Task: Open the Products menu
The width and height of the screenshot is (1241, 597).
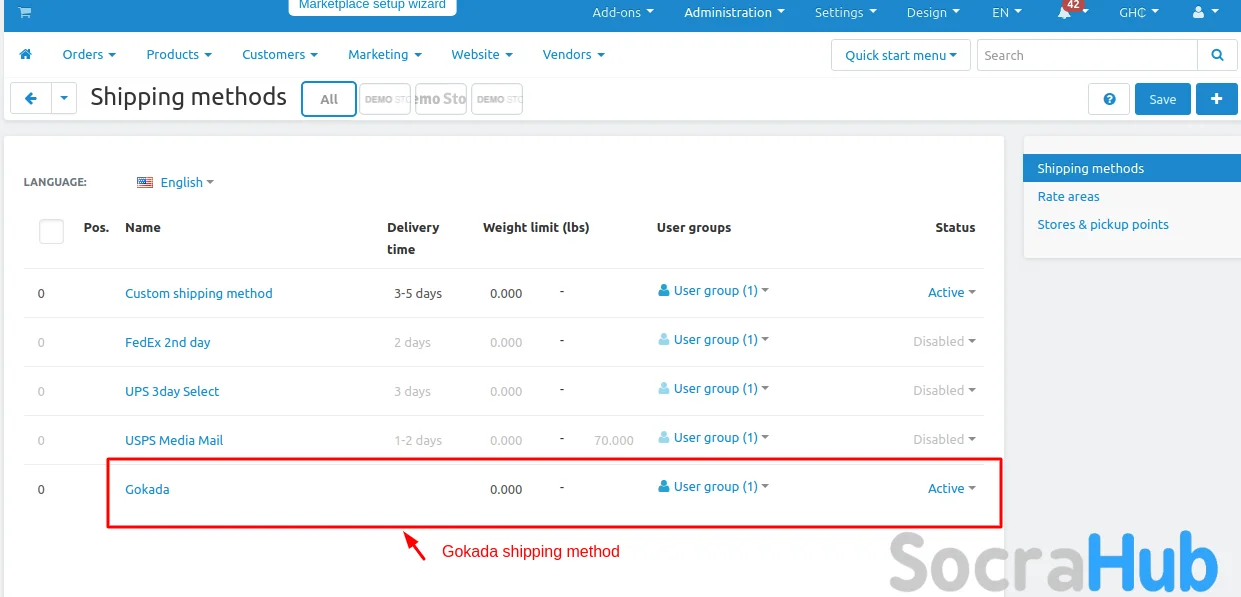Action: pyautogui.click(x=179, y=55)
